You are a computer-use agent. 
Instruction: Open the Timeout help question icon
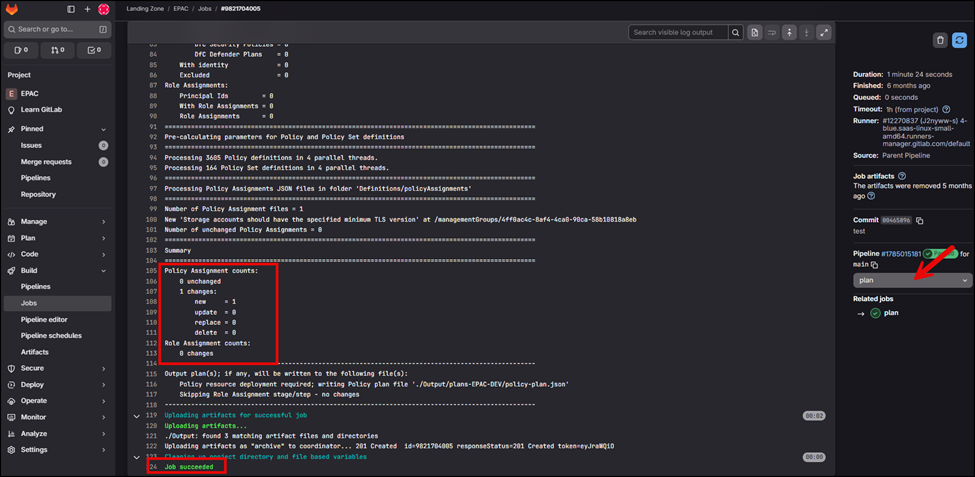[x=946, y=109]
